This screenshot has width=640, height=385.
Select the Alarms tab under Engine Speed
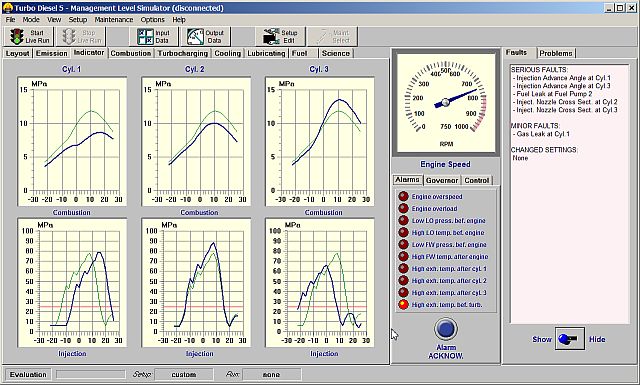[x=407, y=180]
